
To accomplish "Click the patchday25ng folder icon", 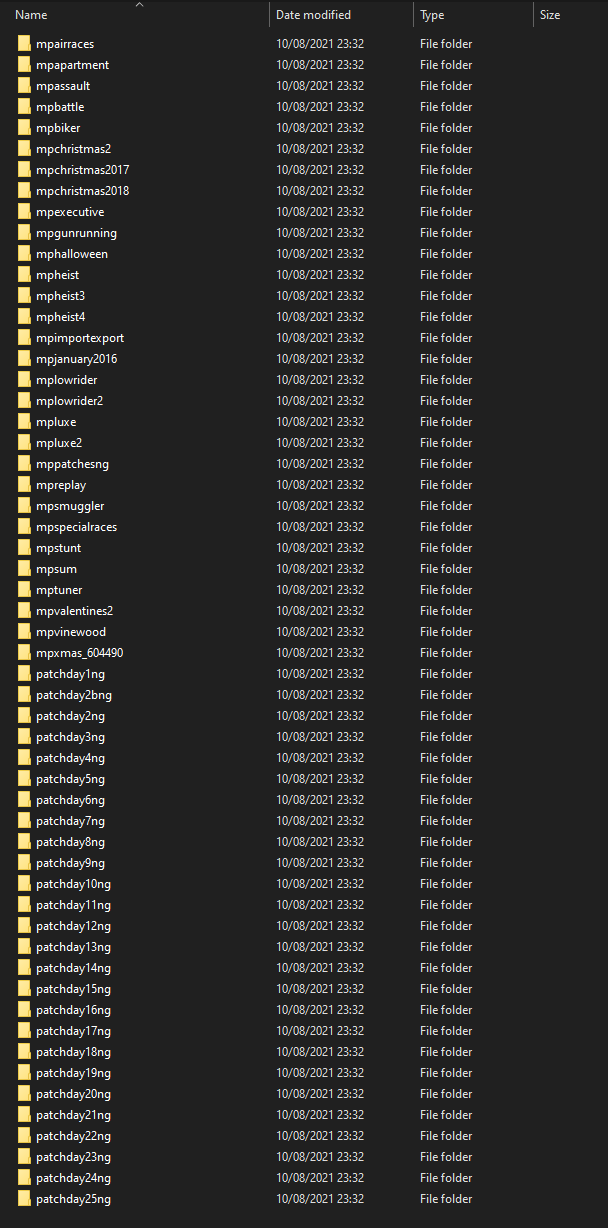I will 25,1199.
